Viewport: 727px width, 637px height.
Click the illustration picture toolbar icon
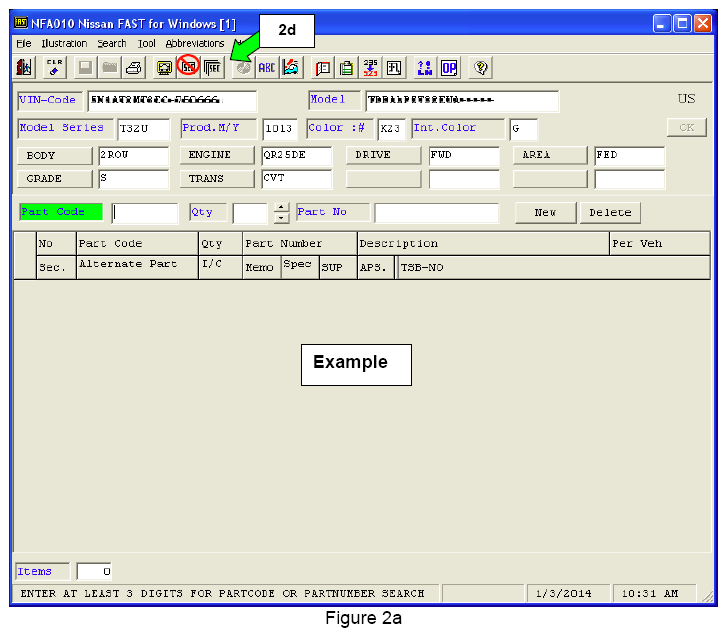tap(290, 67)
